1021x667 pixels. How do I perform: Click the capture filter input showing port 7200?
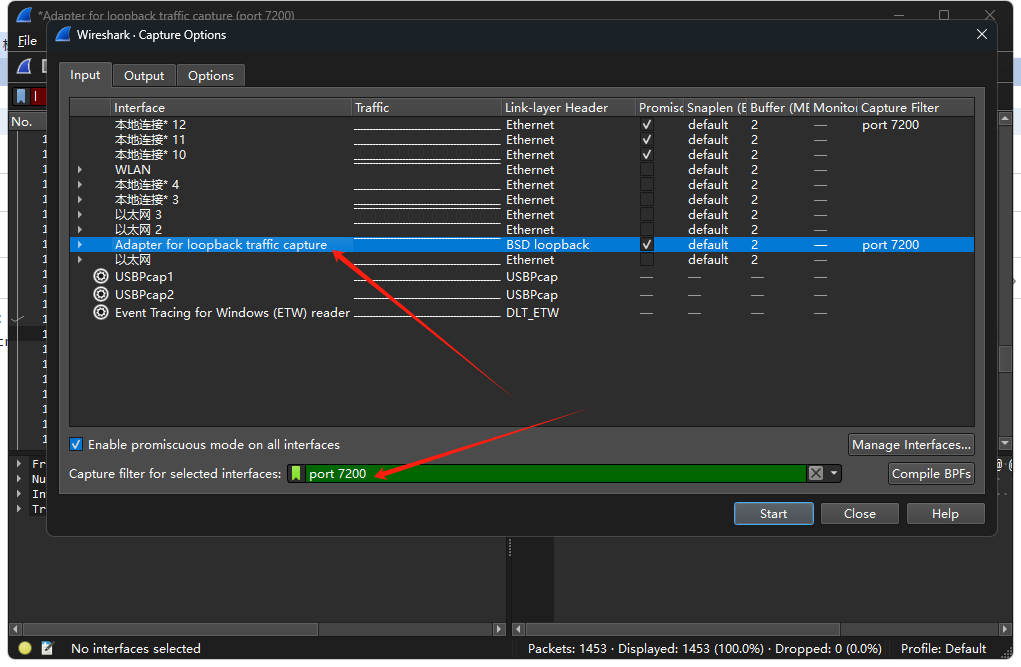pos(553,474)
